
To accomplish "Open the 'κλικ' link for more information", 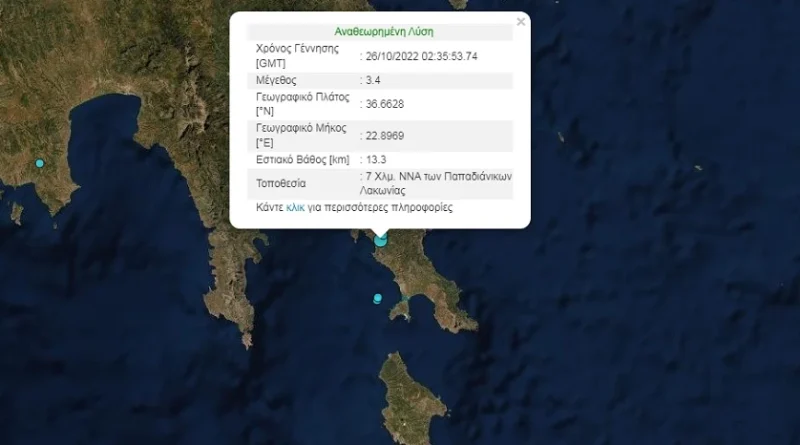I will 295,208.
